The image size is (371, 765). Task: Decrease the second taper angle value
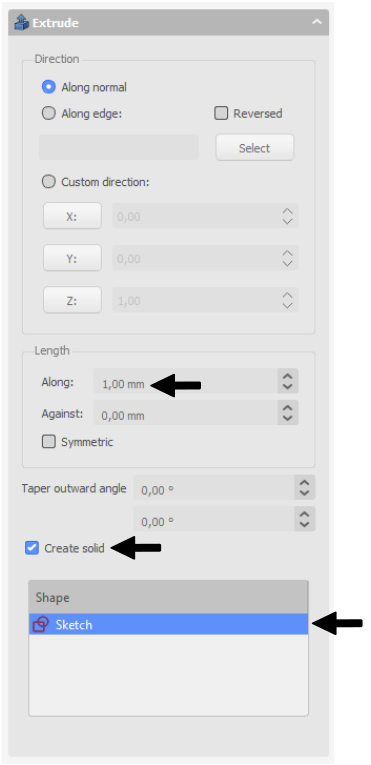tap(304, 525)
